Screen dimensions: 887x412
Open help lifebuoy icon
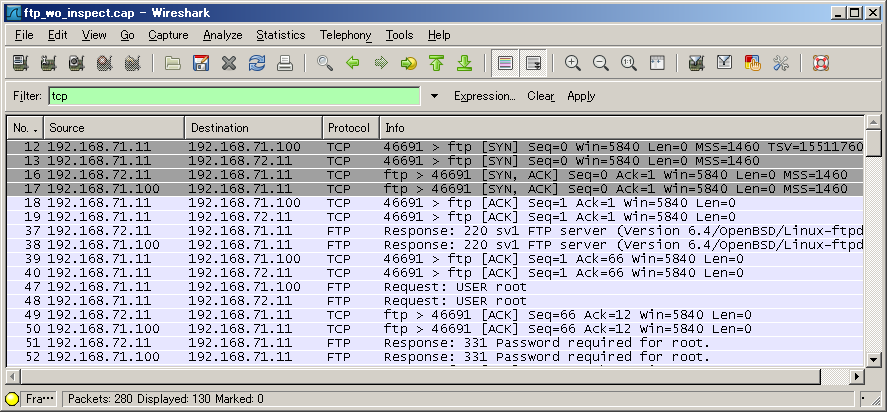821,63
